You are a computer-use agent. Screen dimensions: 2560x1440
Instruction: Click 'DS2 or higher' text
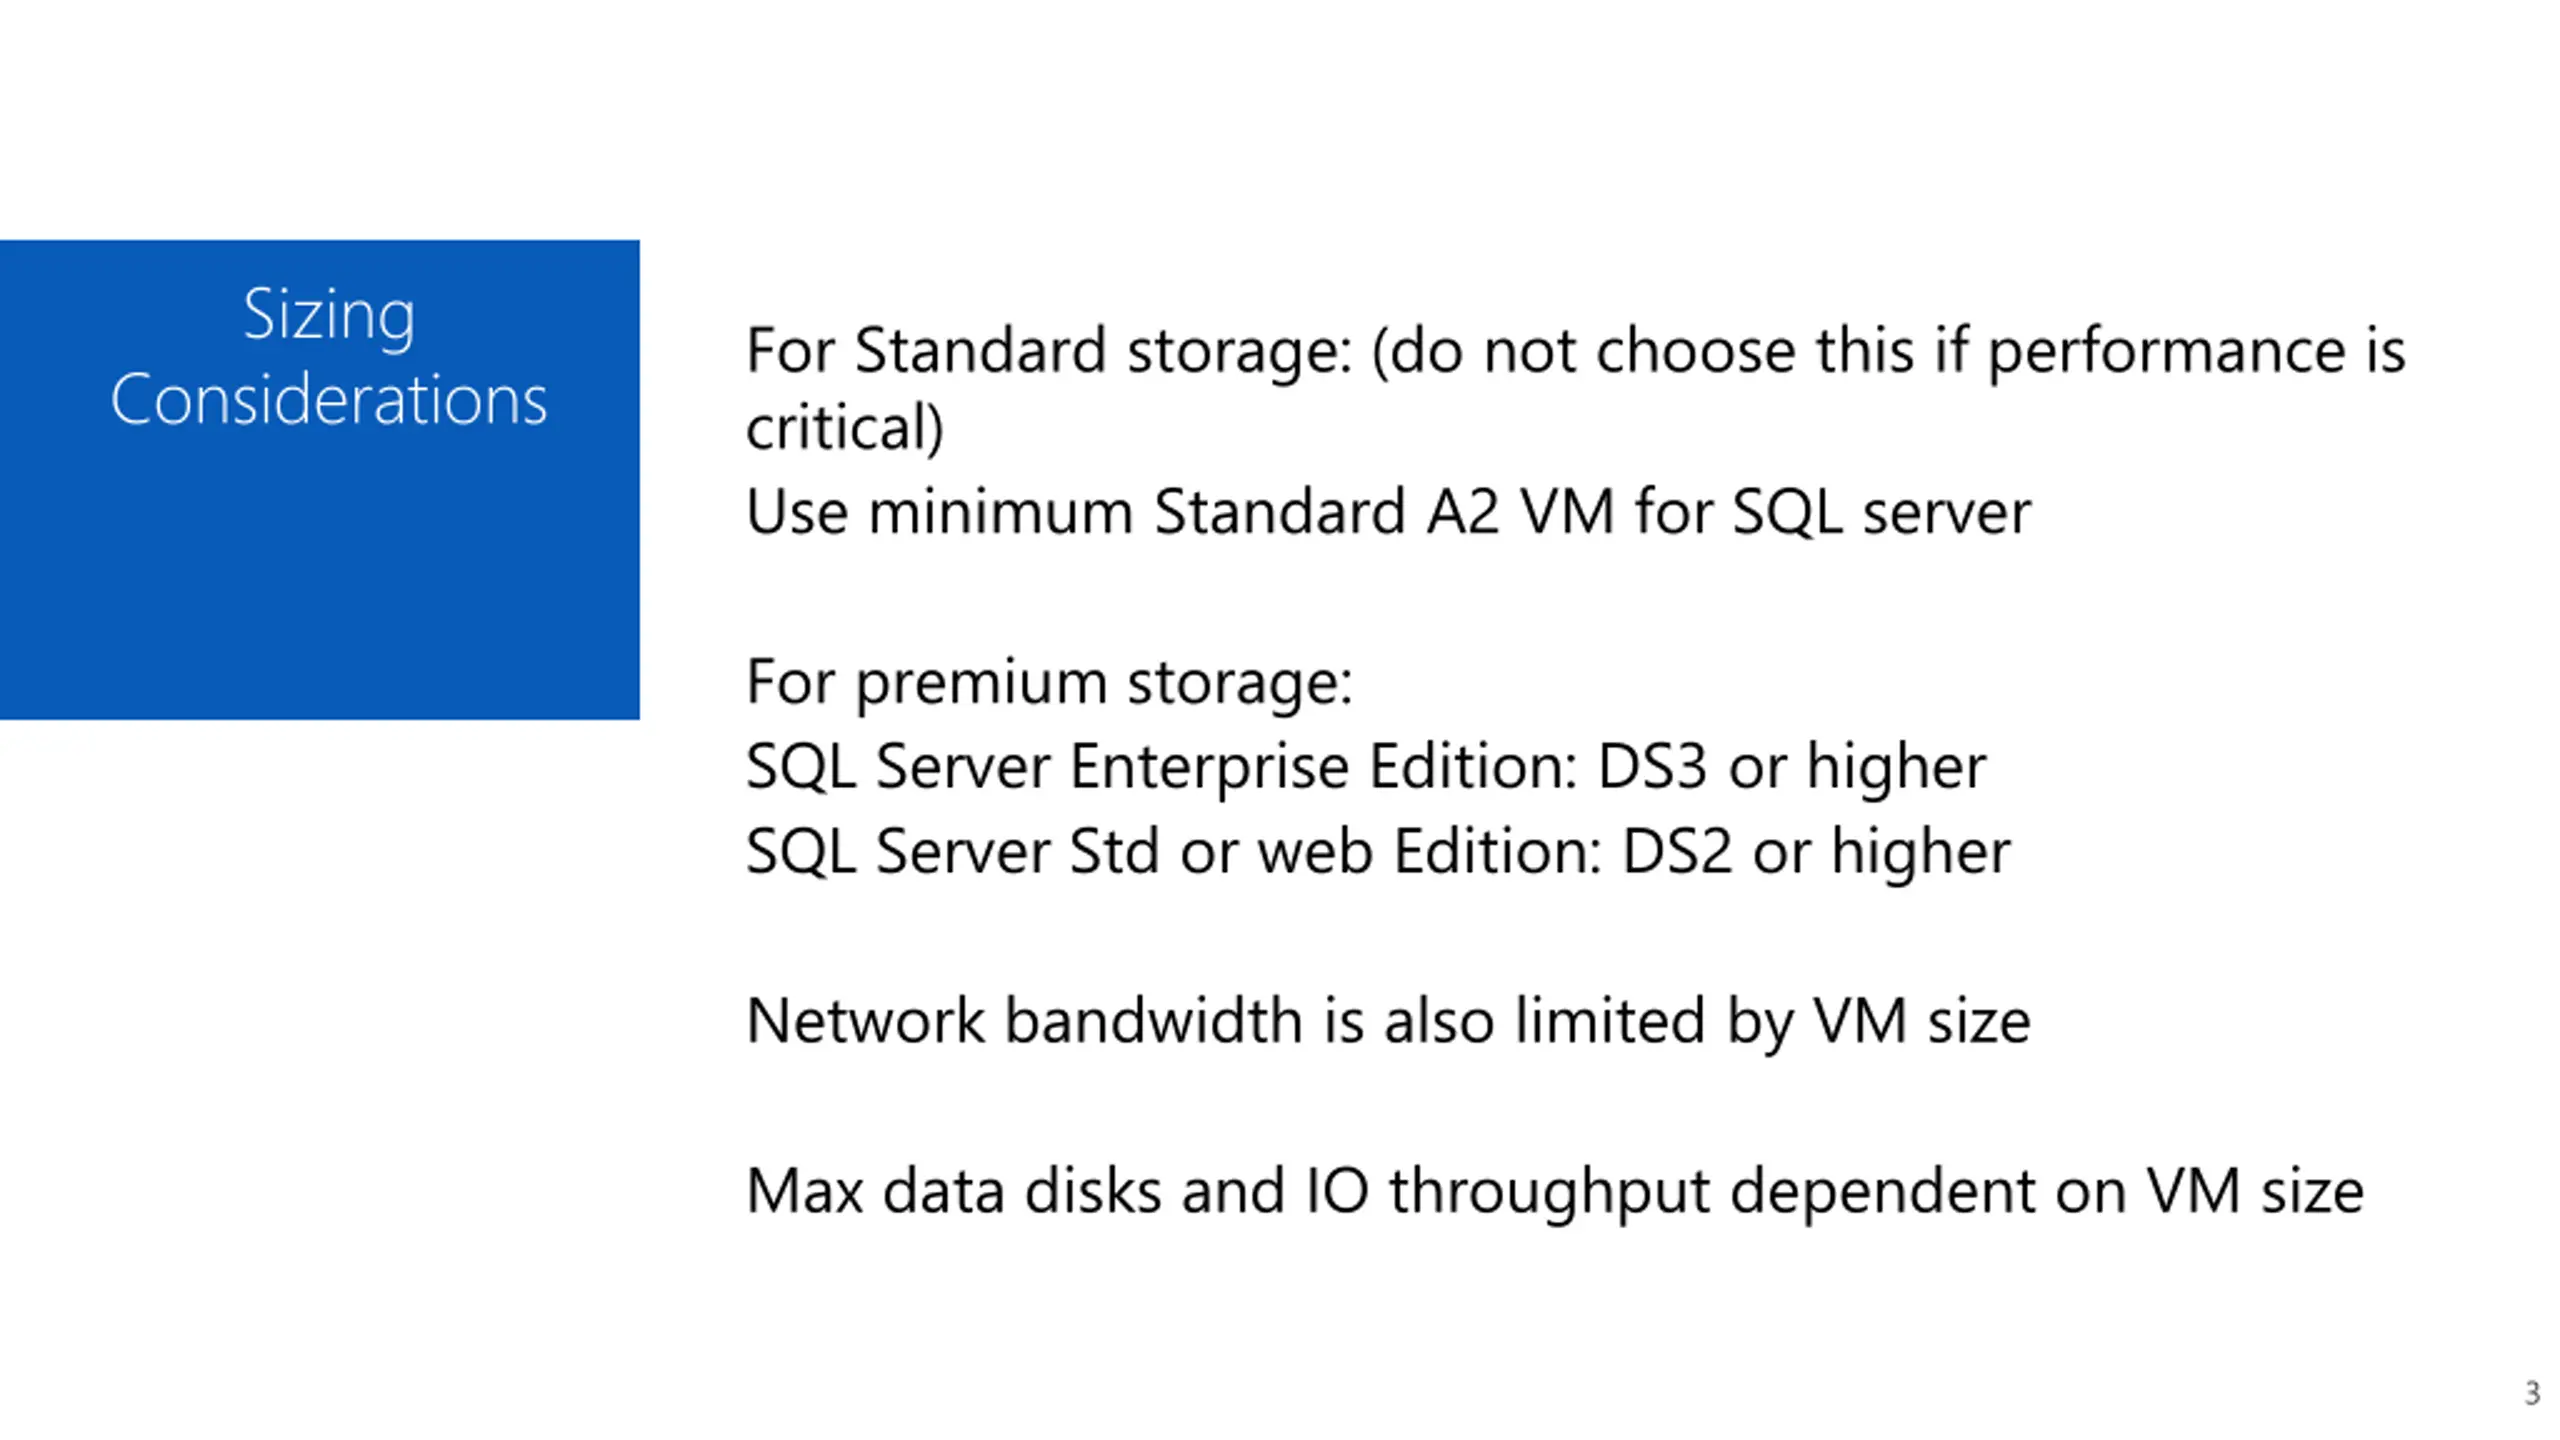[1816, 853]
